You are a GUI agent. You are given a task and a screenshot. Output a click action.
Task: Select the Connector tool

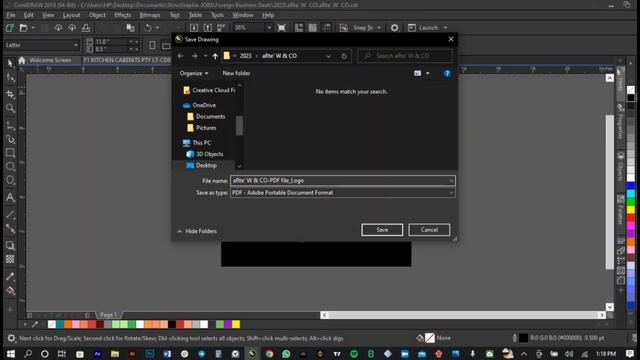[x=10, y=229]
